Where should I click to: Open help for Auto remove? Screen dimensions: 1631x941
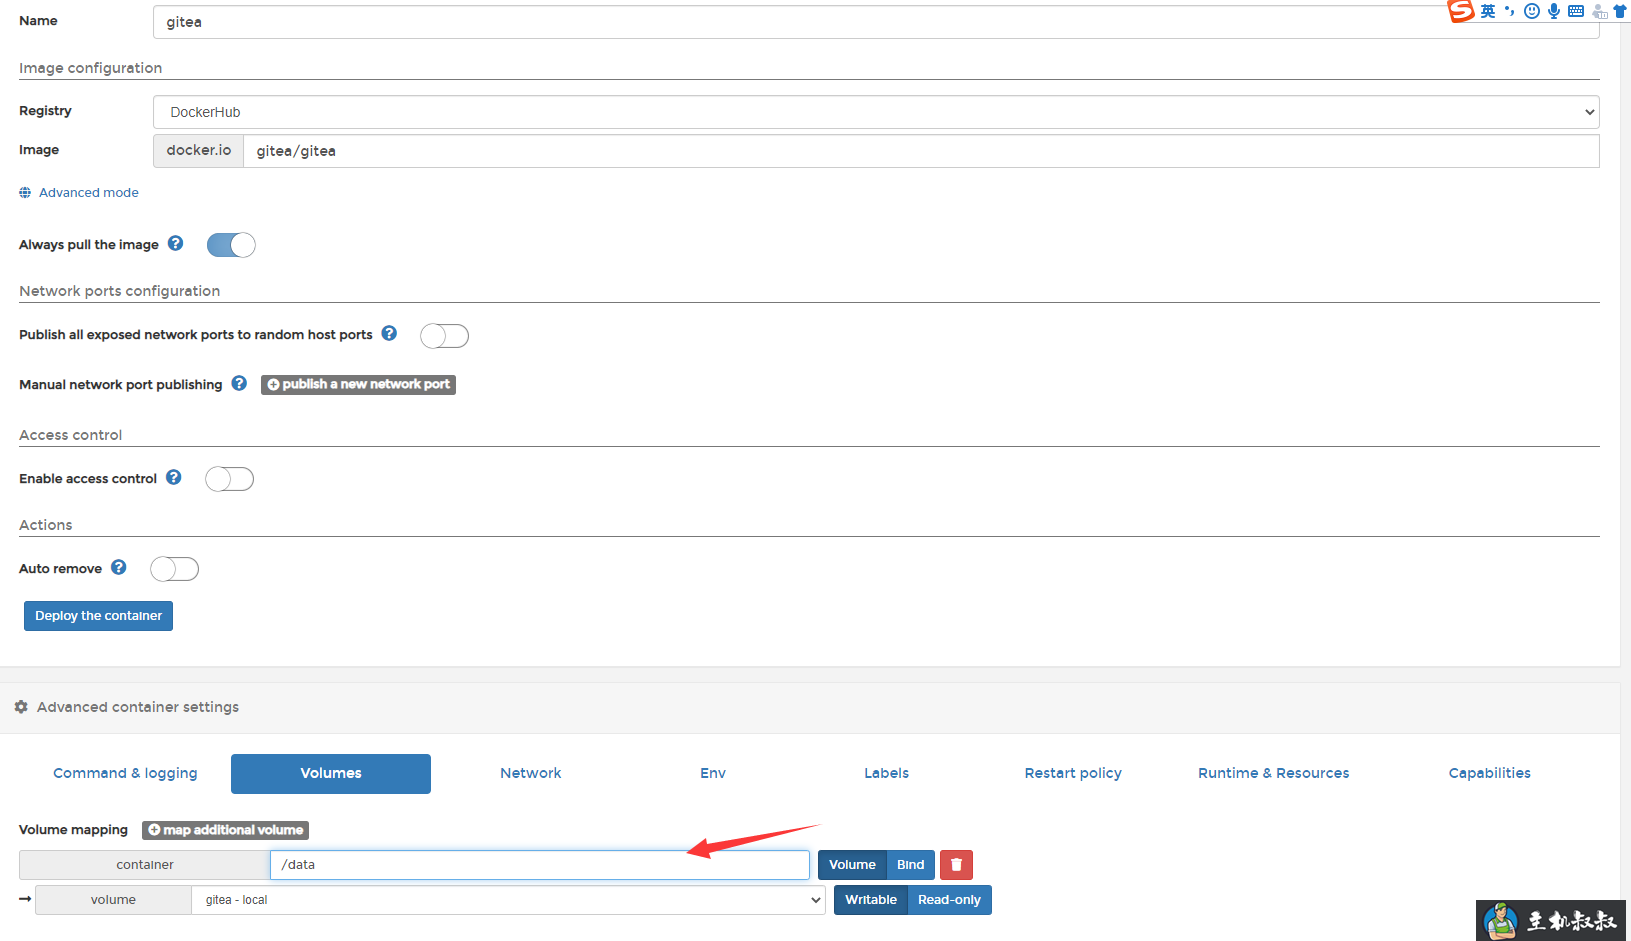pyautogui.click(x=119, y=567)
